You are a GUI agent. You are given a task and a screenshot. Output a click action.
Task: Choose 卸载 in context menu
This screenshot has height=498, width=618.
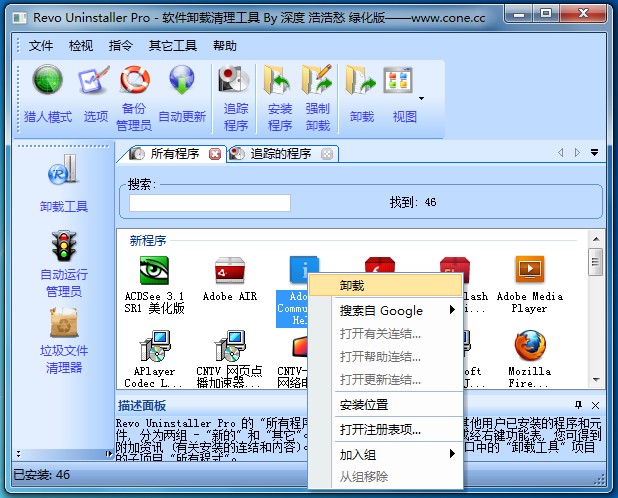385,286
